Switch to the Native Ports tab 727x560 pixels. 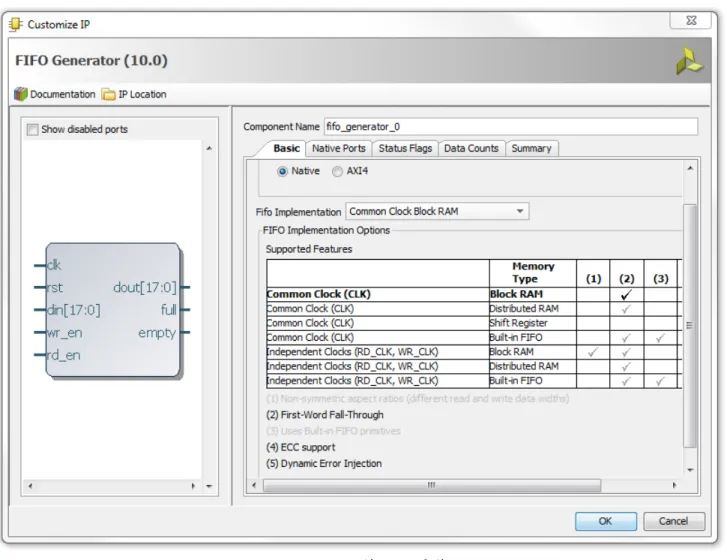338,148
